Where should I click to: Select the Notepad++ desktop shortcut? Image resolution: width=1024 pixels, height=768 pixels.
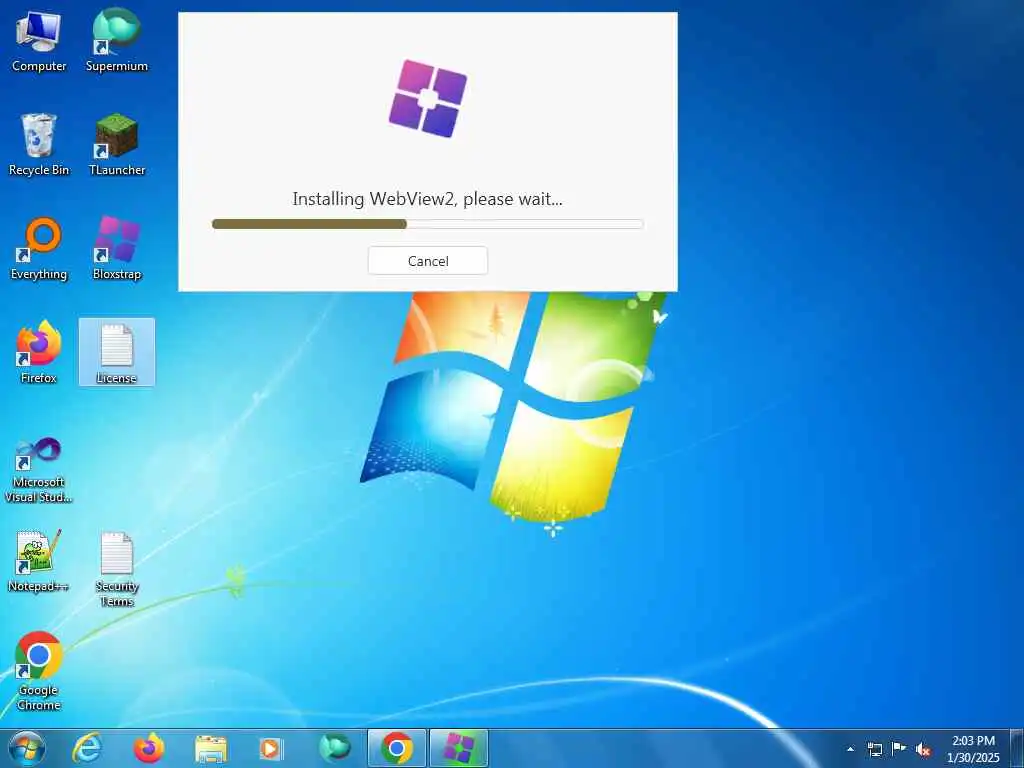(x=39, y=562)
